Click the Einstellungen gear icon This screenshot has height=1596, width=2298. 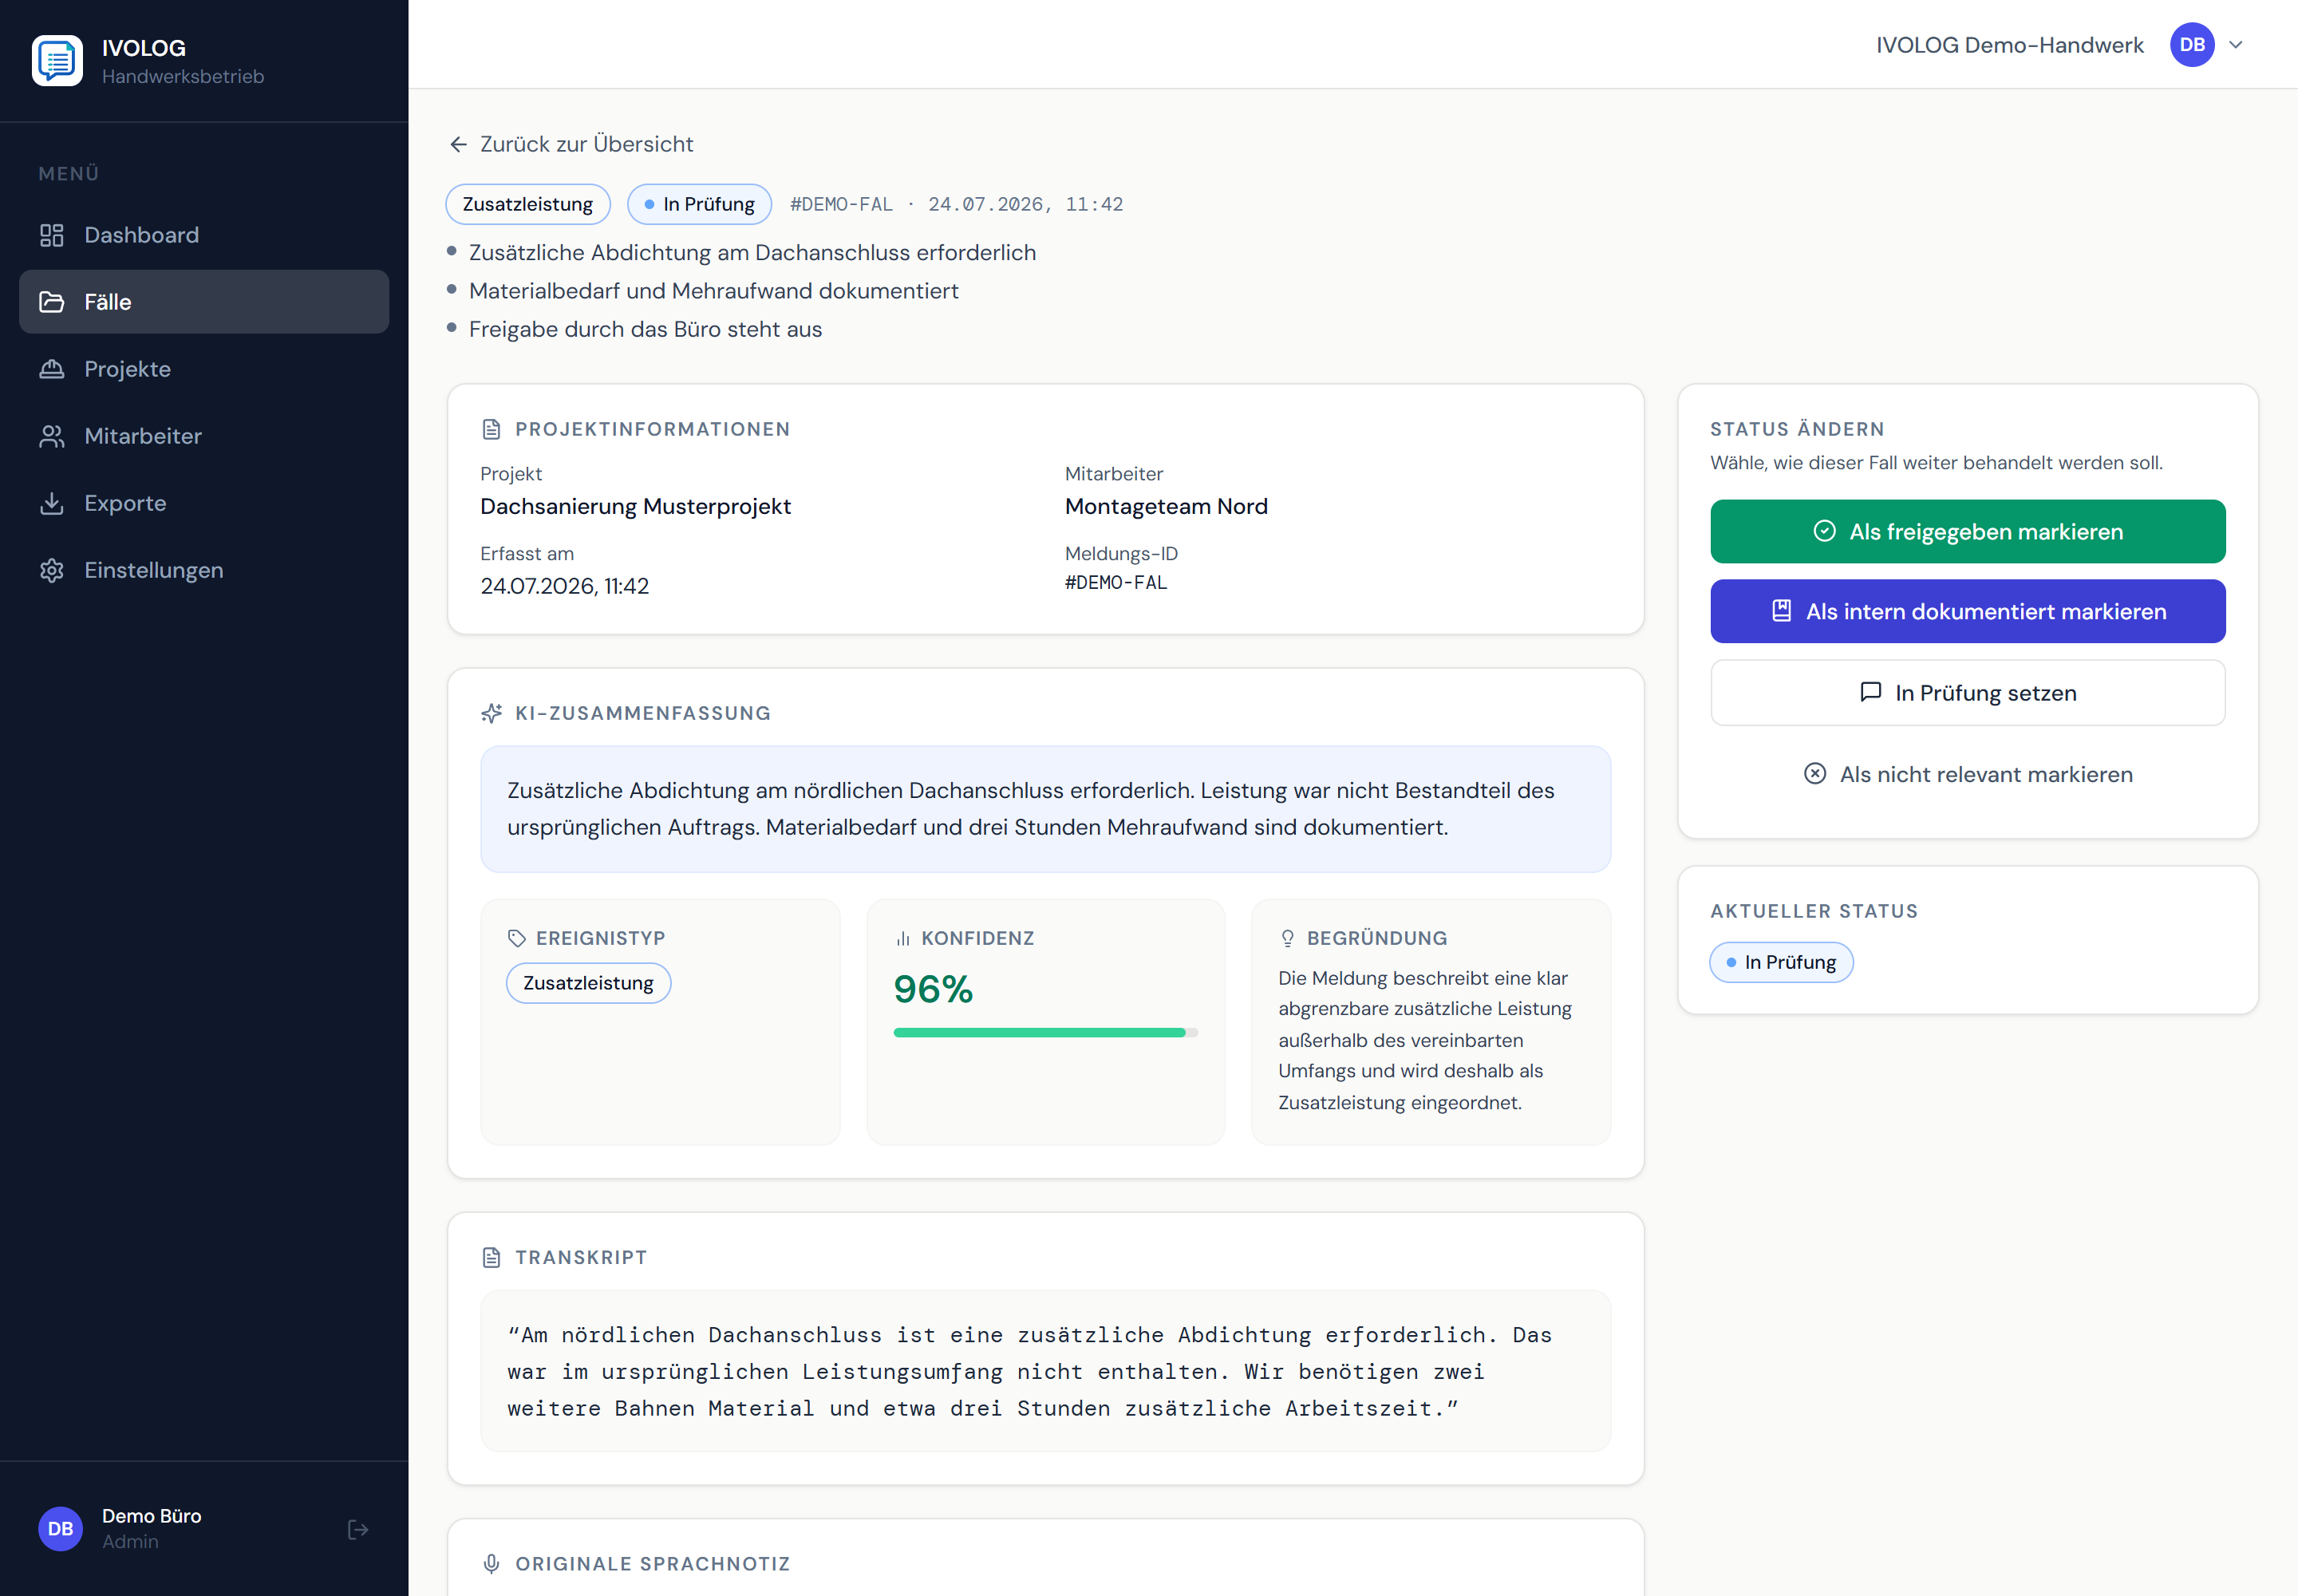(51, 570)
